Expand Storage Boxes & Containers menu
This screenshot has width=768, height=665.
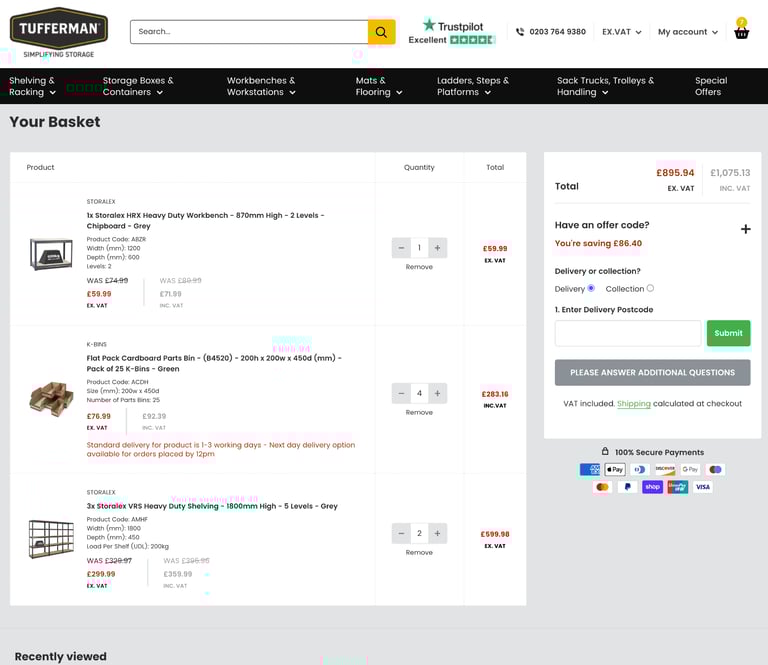[138, 86]
